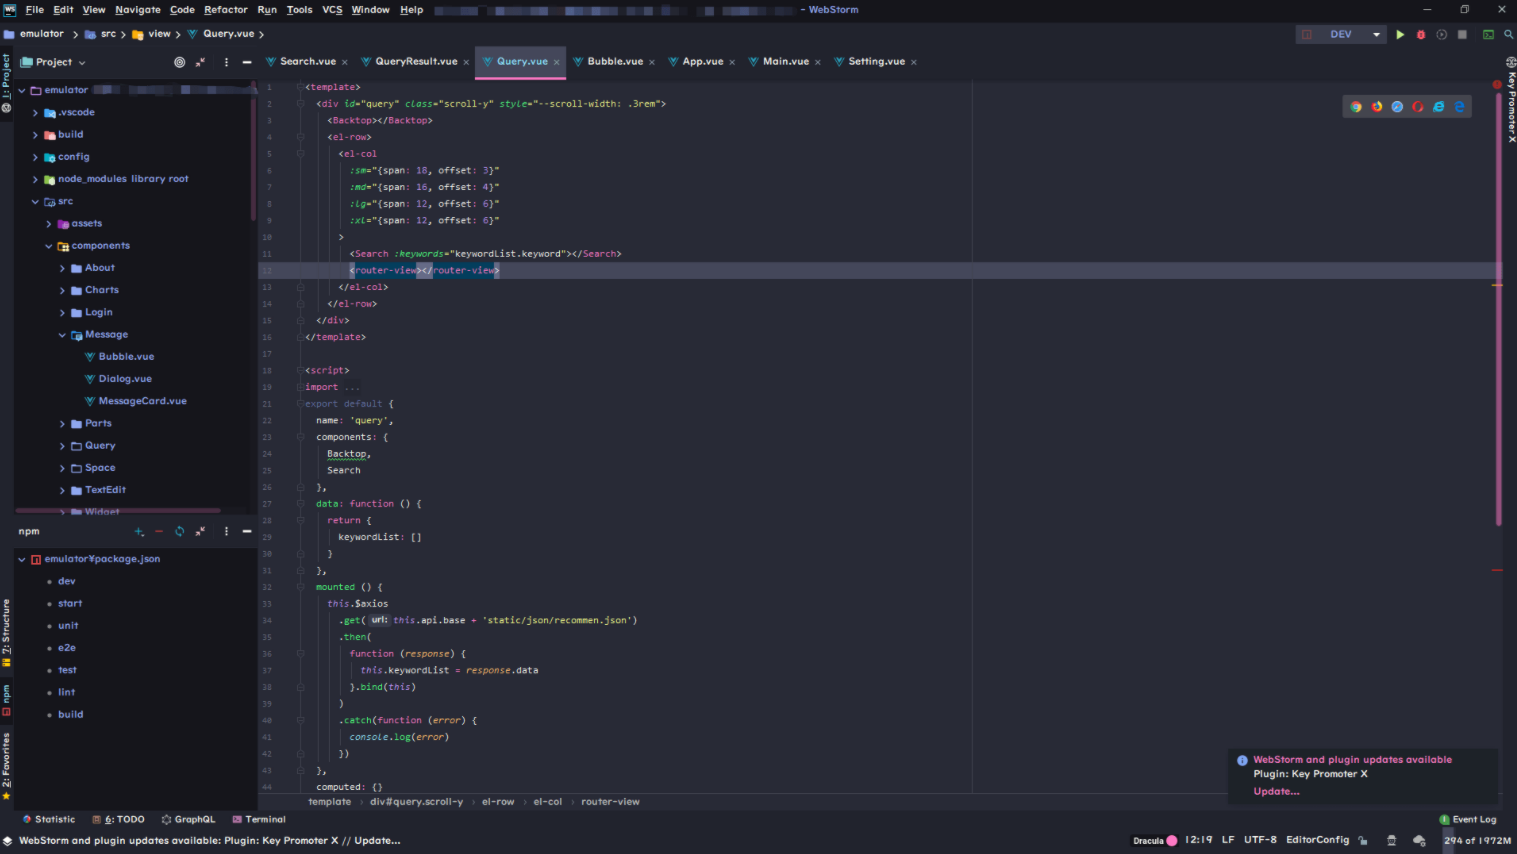Click the locate-current-file target icon in Project panel
Image resolution: width=1517 pixels, height=854 pixels.
pyautogui.click(x=180, y=62)
